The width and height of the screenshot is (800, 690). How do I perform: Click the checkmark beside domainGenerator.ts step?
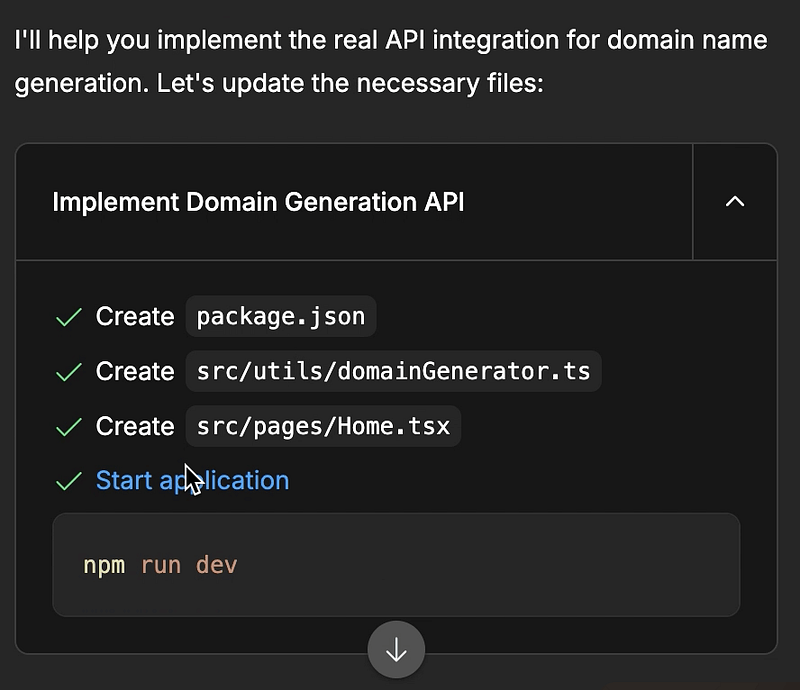click(x=69, y=372)
